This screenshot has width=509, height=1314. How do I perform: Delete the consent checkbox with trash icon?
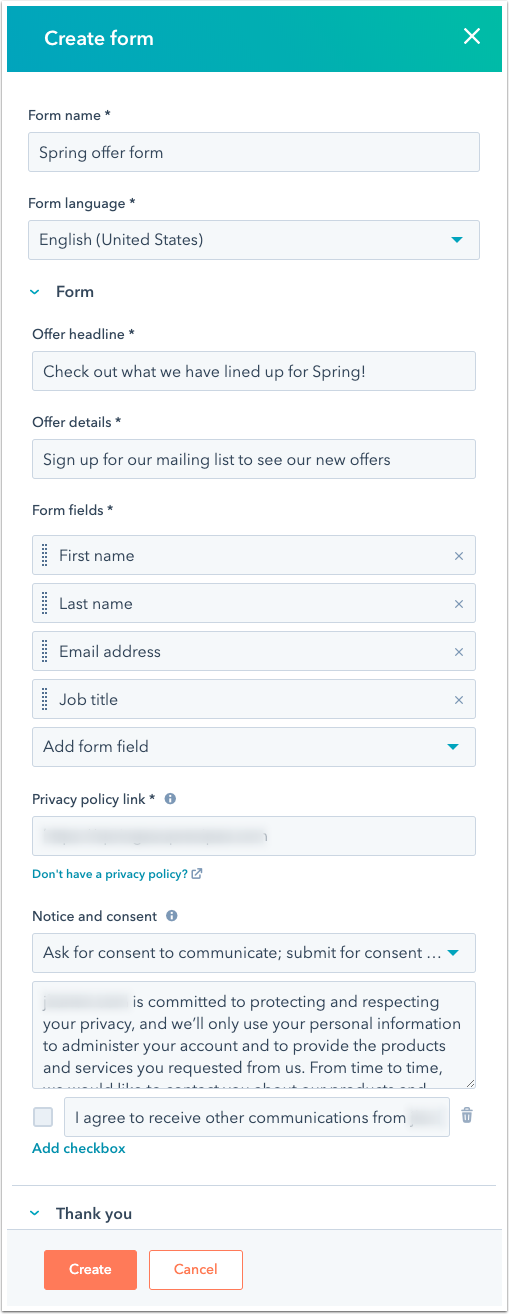[x=466, y=1116]
